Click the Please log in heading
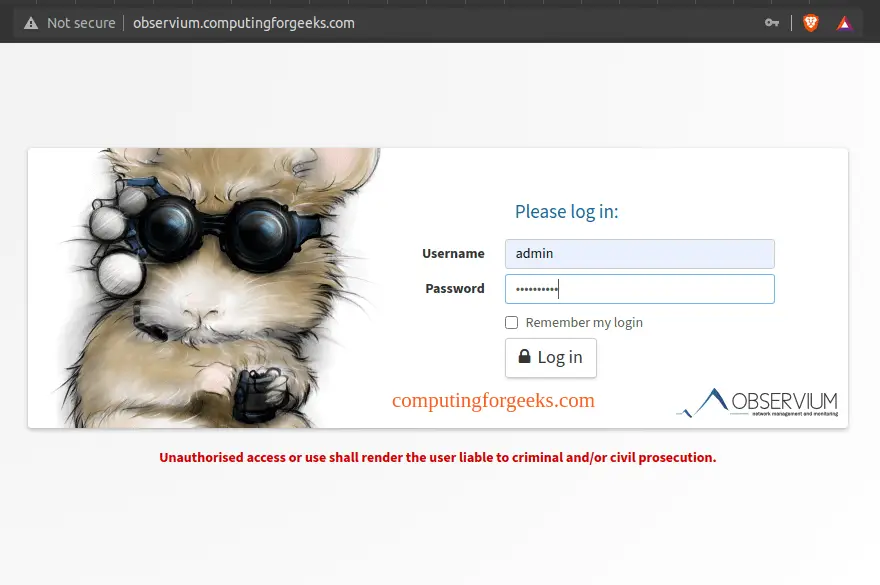This screenshot has height=585, width=880. pos(566,212)
